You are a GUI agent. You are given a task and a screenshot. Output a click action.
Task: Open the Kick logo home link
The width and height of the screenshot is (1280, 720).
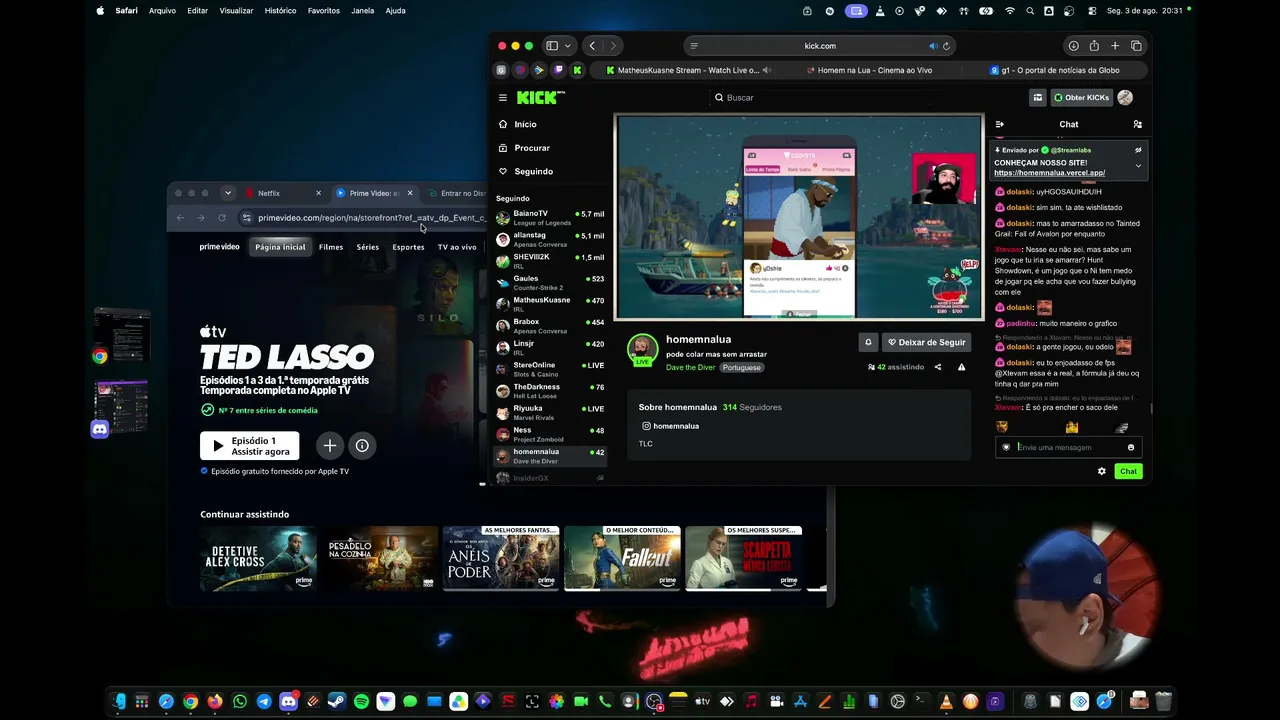pyautogui.click(x=540, y=97)
